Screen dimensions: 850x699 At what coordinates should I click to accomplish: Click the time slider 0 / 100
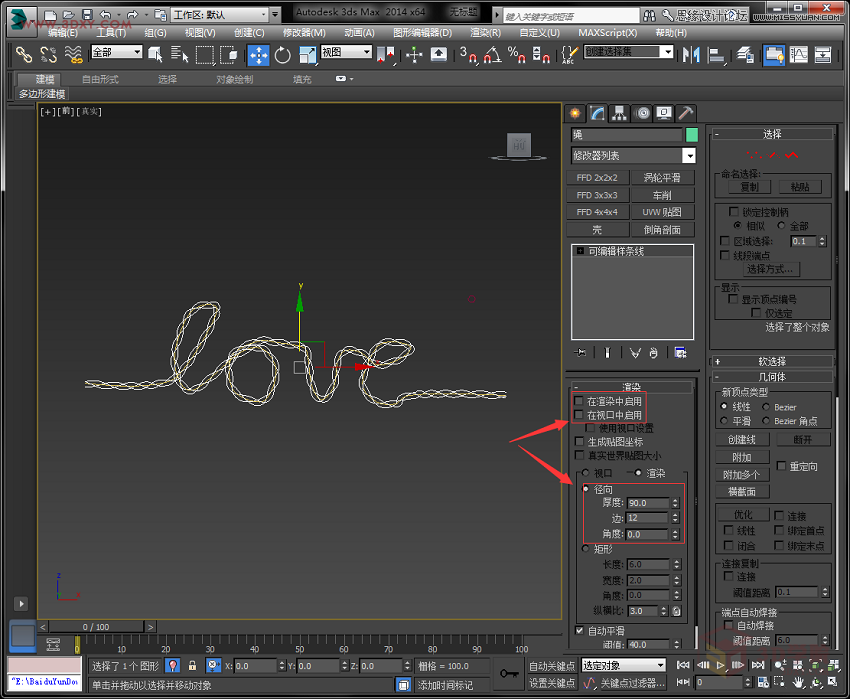(x=96, y=627)
